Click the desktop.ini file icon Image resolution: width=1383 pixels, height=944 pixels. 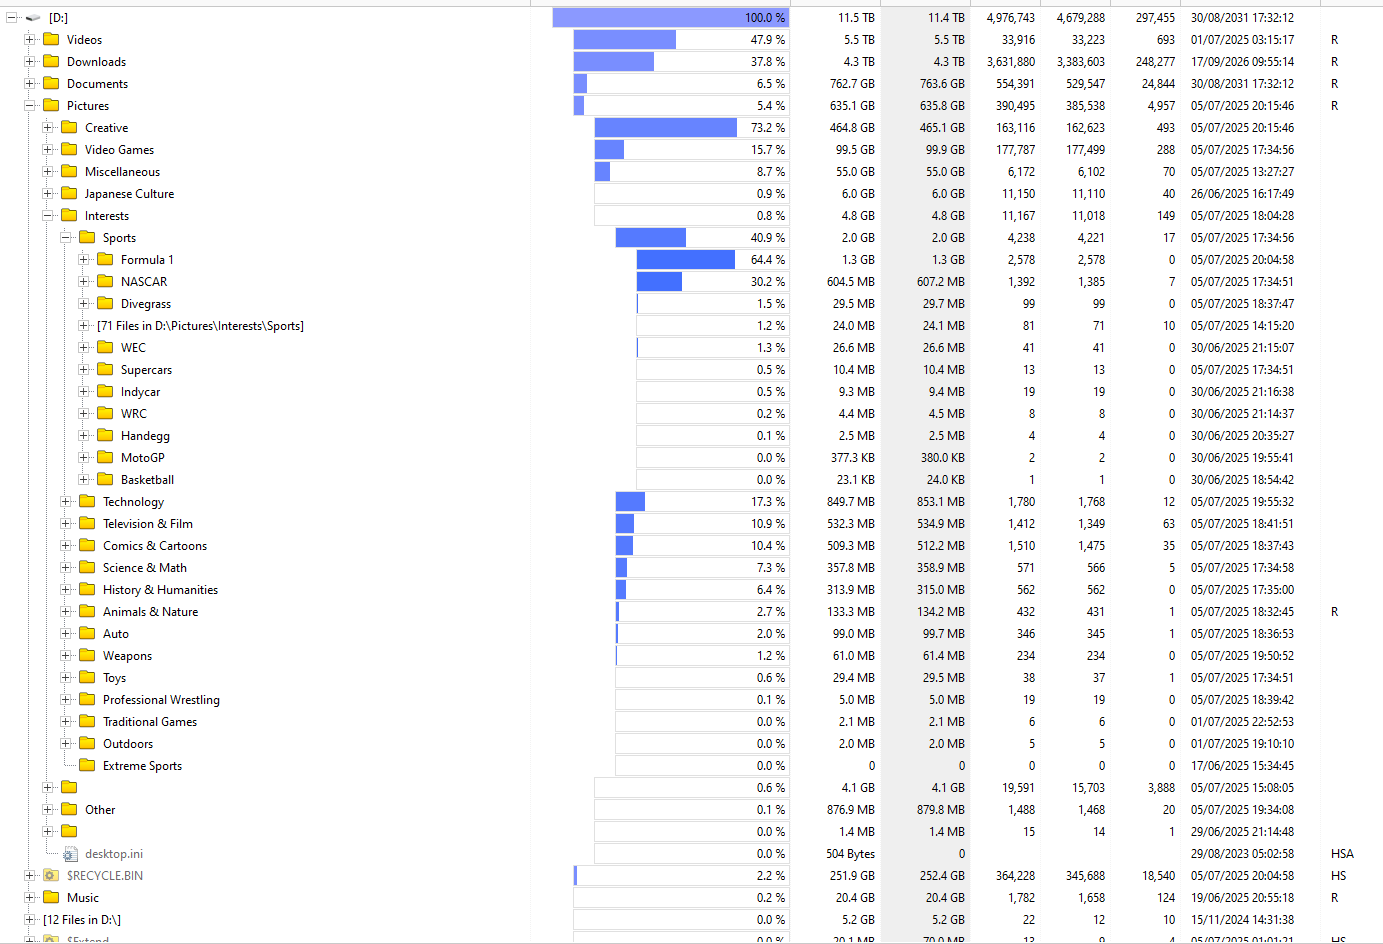coord(70,854)
